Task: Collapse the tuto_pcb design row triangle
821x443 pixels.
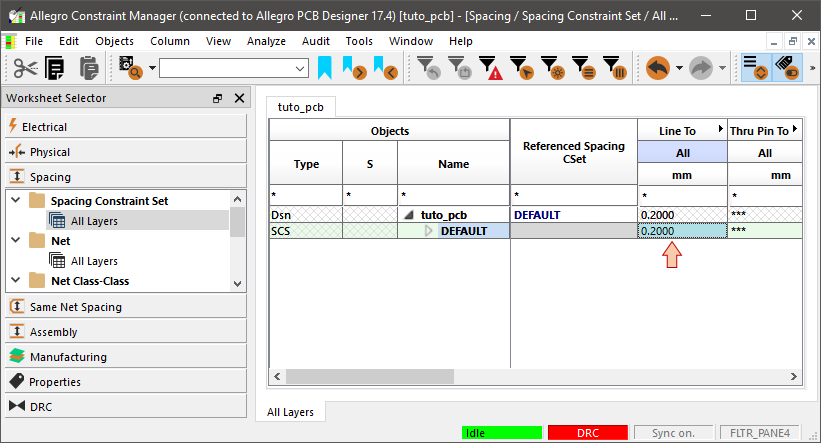Action: (409, 215)
